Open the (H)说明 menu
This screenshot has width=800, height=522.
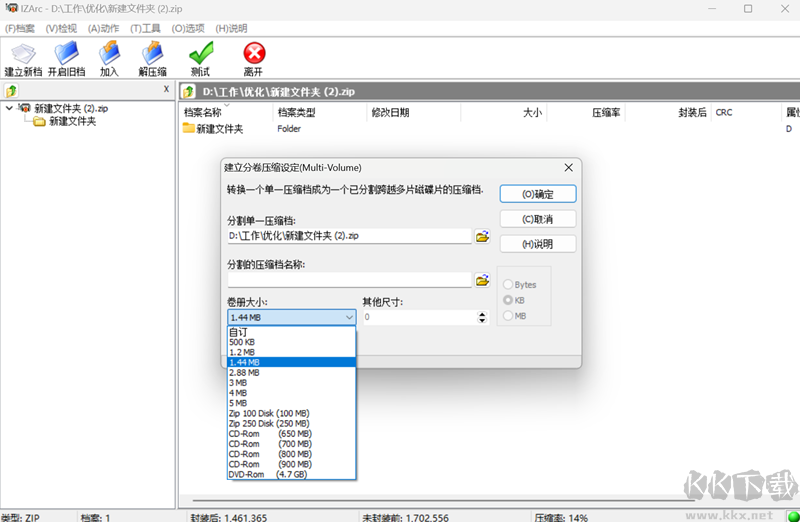coord(231,29)
